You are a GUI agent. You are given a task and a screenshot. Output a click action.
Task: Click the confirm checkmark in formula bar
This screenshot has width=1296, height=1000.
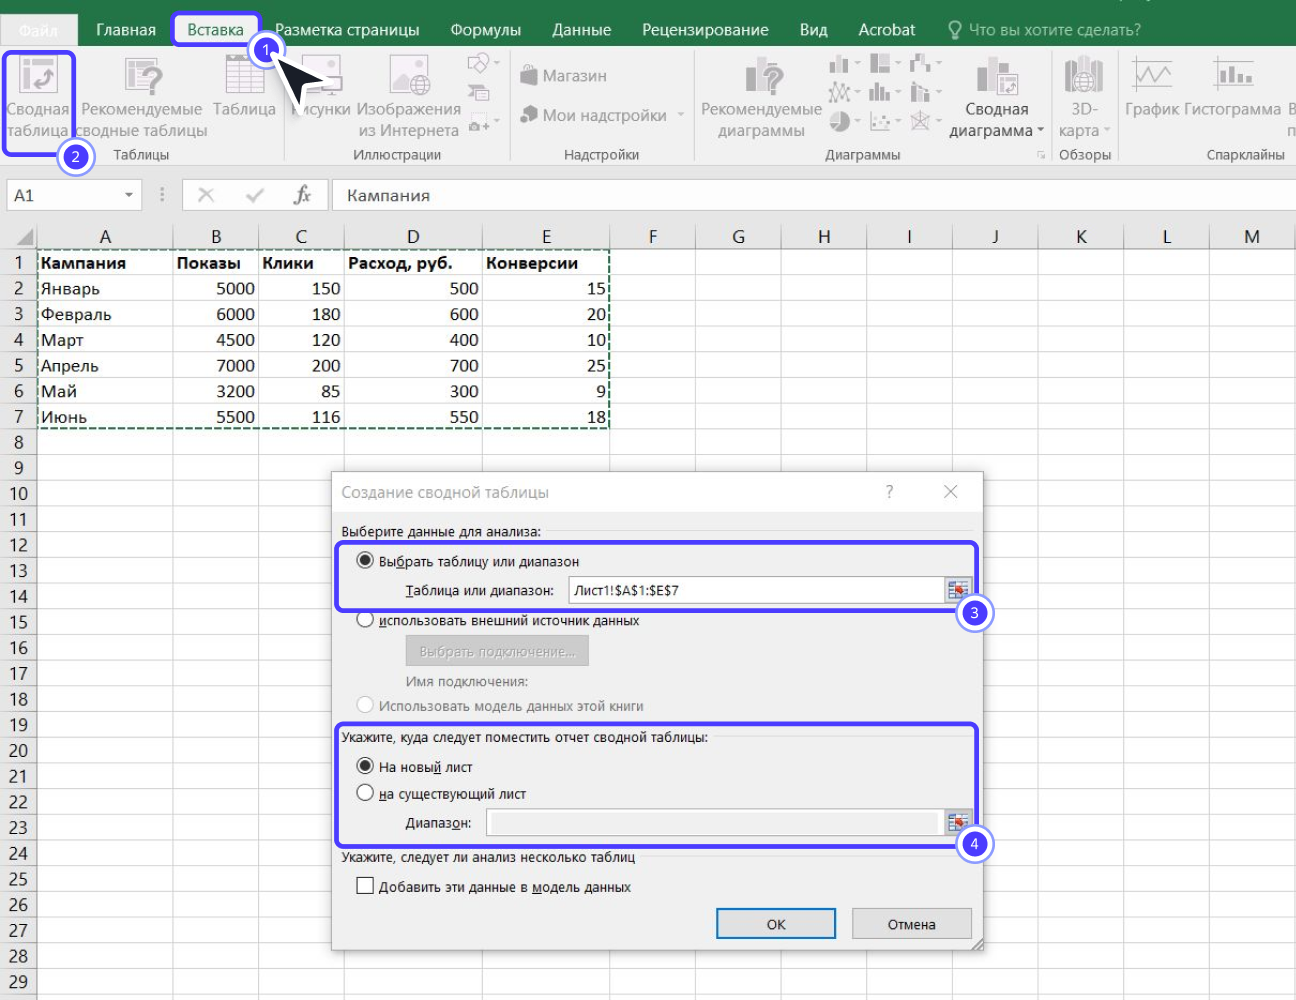[x=254, y=195]
